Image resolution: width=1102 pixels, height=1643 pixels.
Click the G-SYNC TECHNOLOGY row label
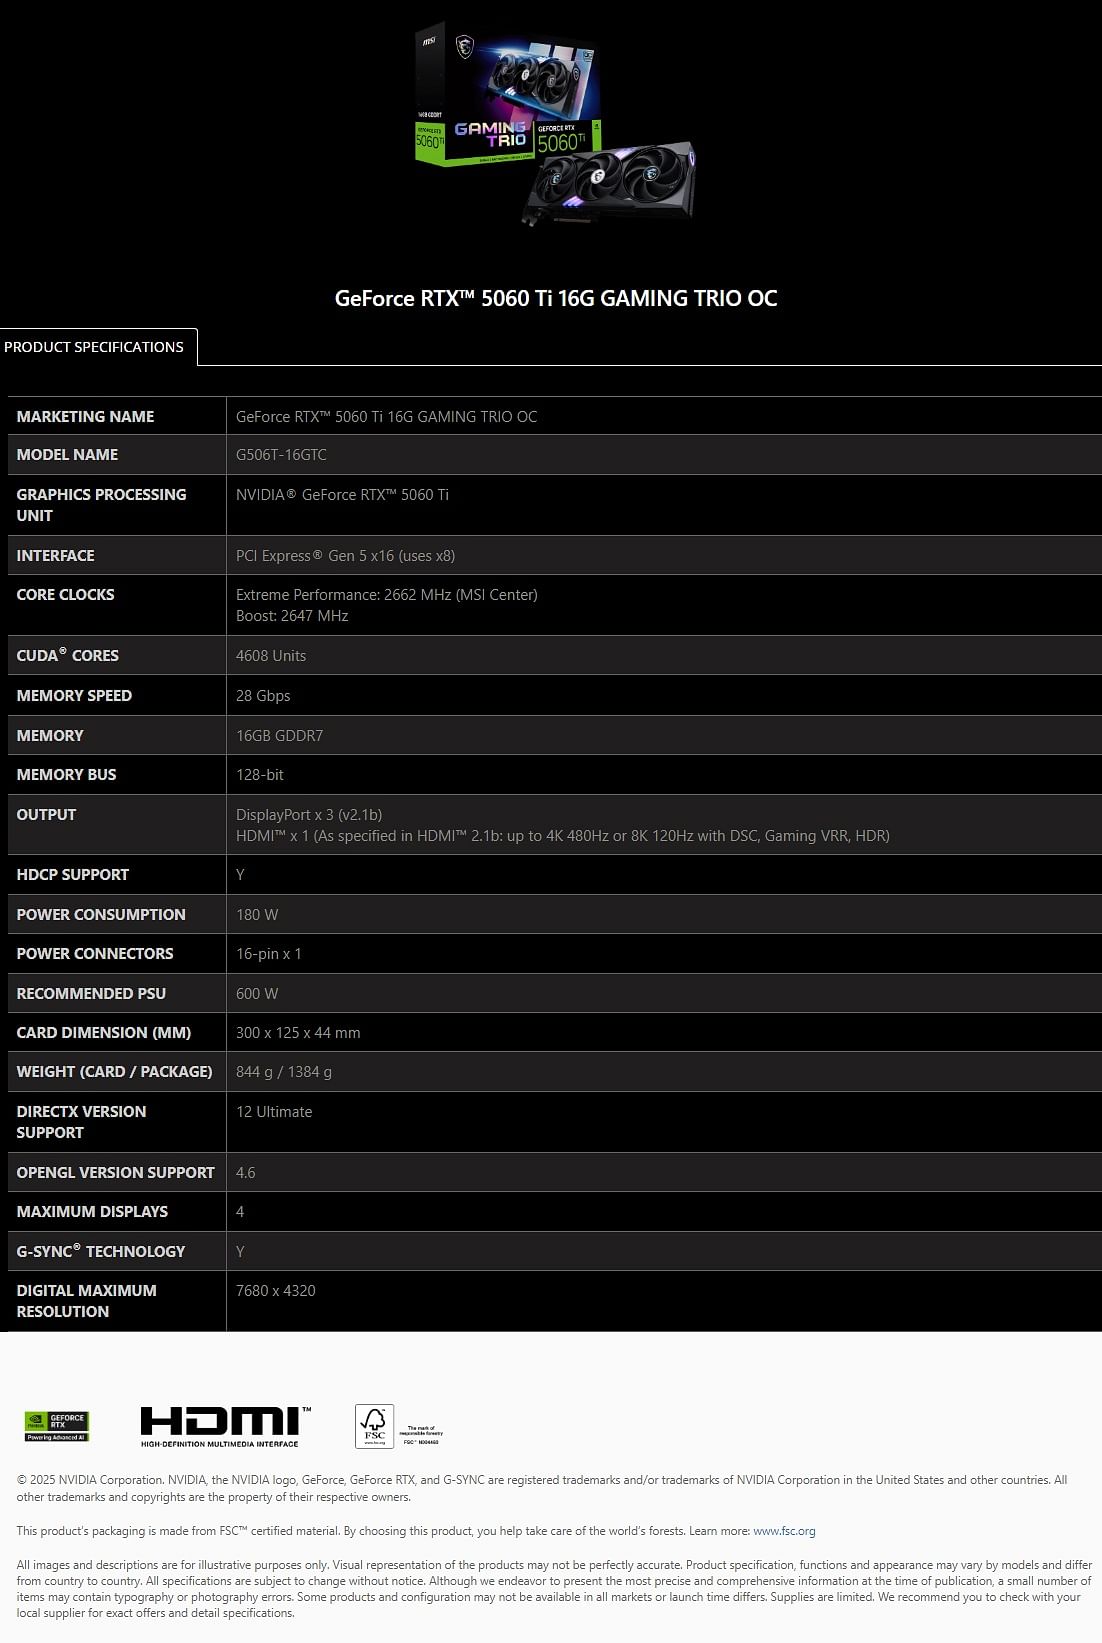click(x=101, y=1251)
